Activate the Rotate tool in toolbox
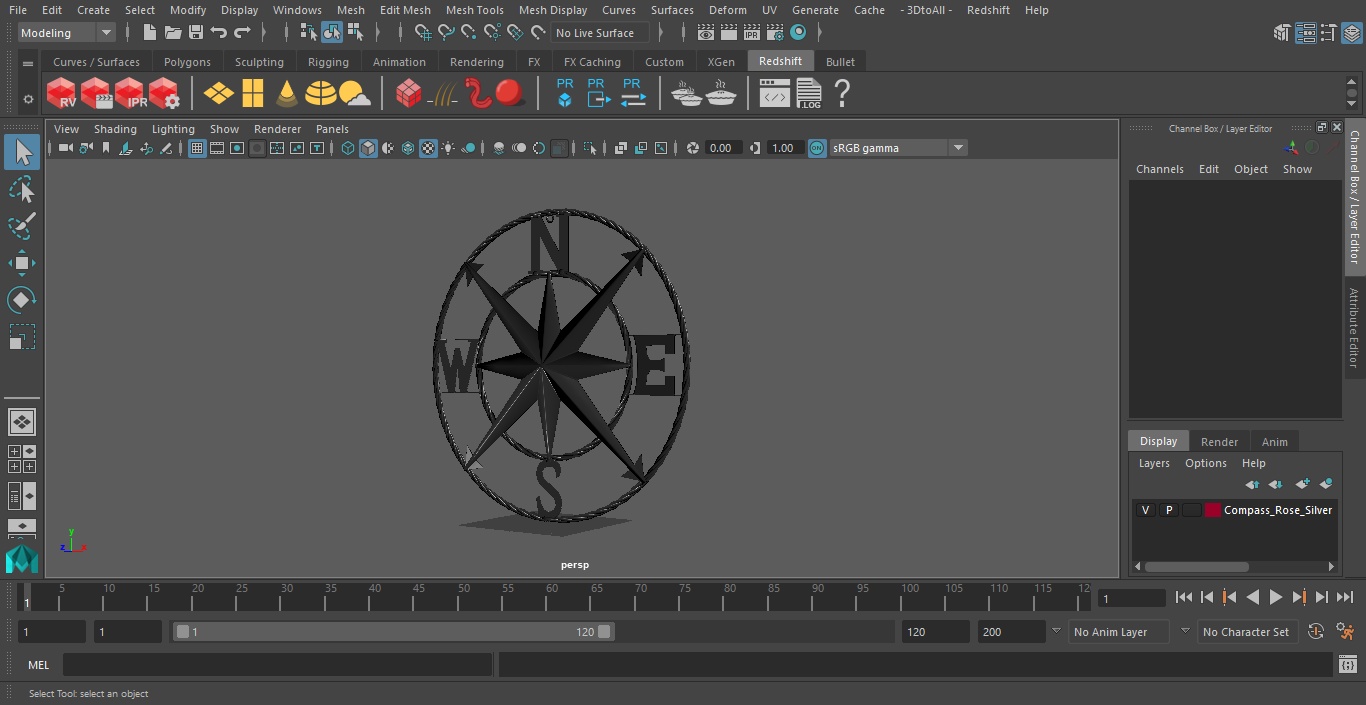Viewport: 1366px width, 705px height. [x=22, y=300]
